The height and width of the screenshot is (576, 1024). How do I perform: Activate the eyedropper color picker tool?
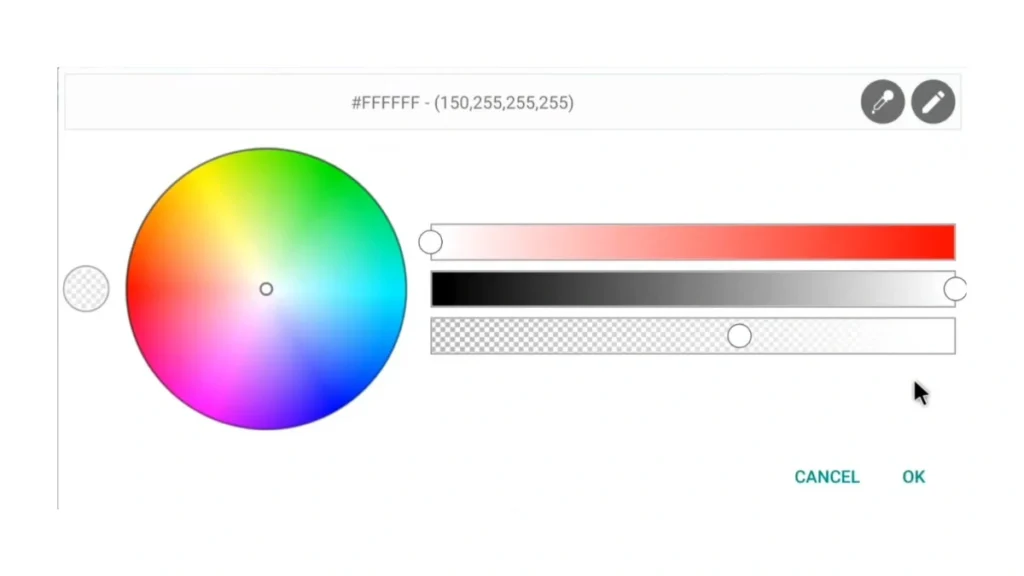(x=883, y=102)
